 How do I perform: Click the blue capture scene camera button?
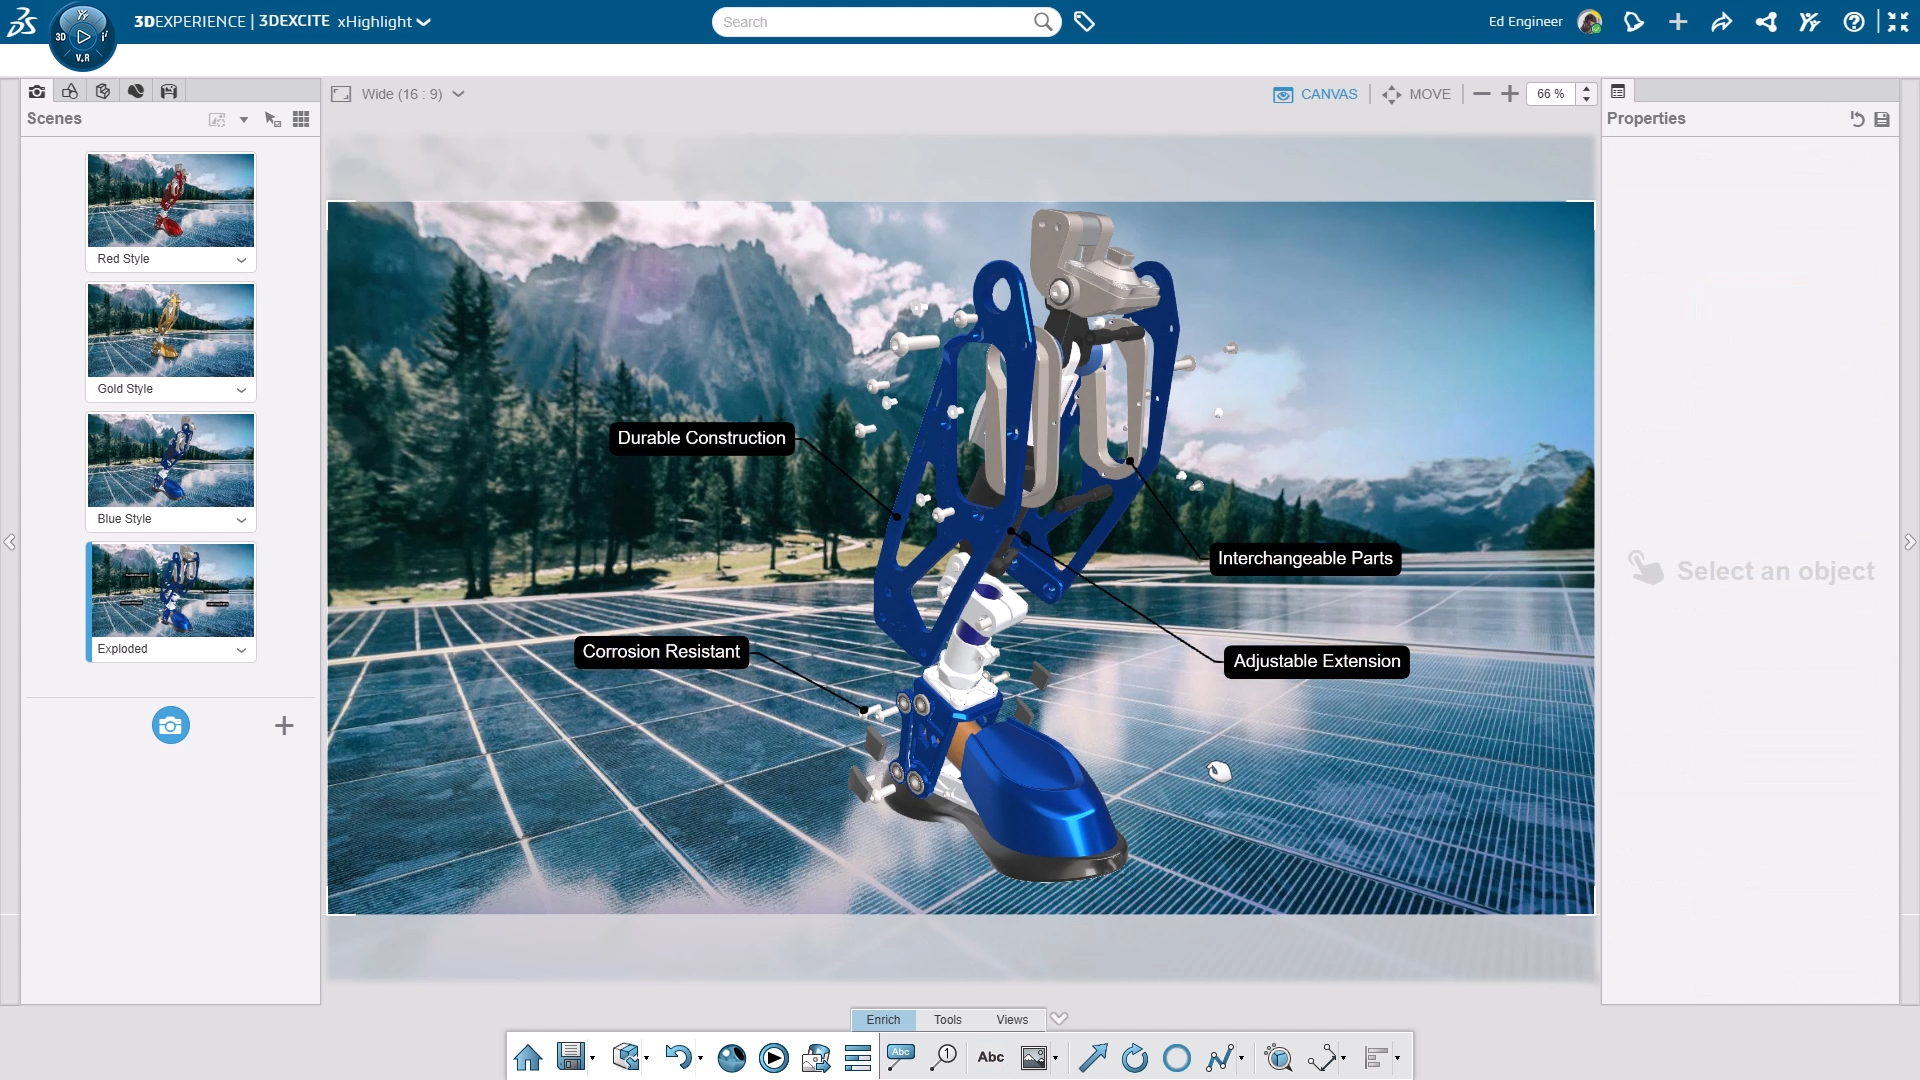[x=171, y=725]
